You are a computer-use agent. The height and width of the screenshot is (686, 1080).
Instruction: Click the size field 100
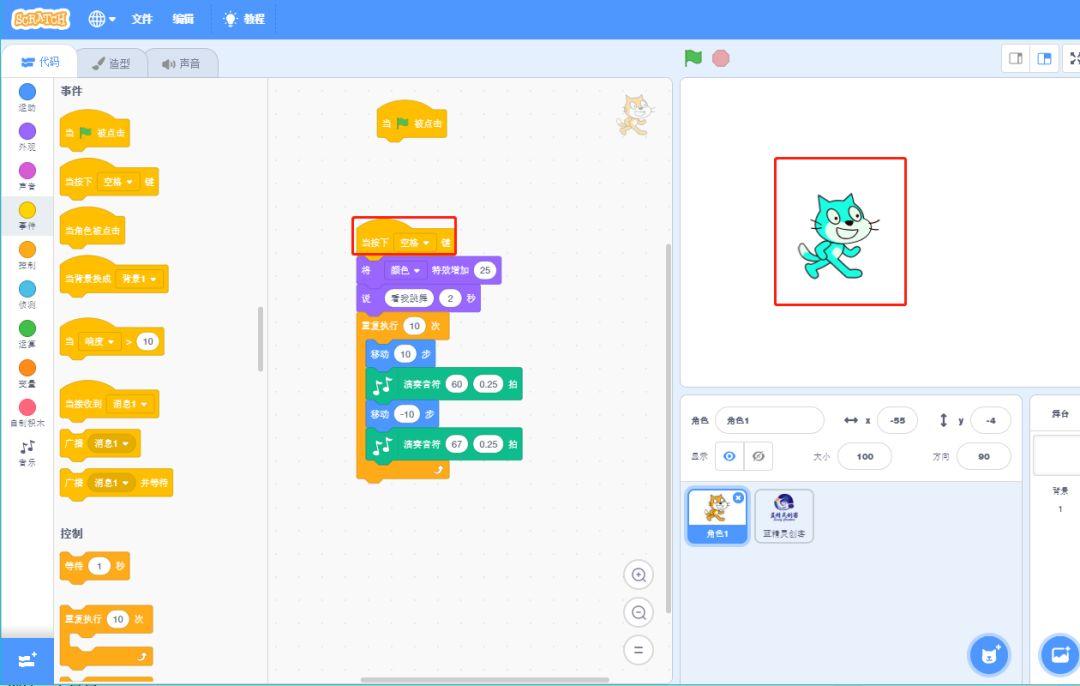click(864, 456)
